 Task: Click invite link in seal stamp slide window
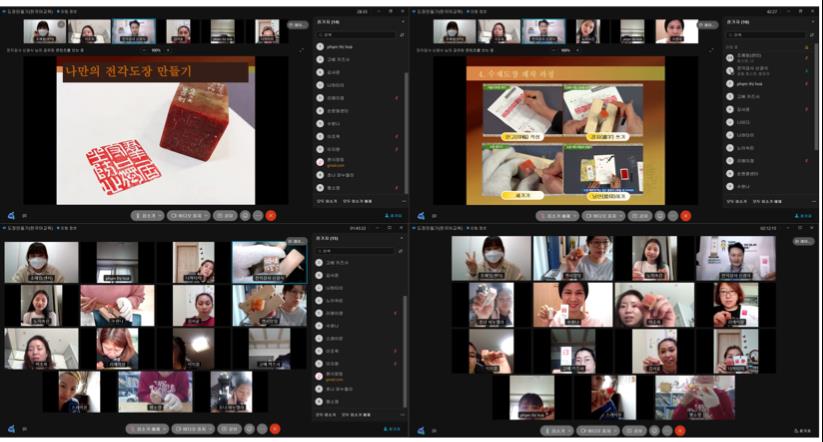point(394,216)
